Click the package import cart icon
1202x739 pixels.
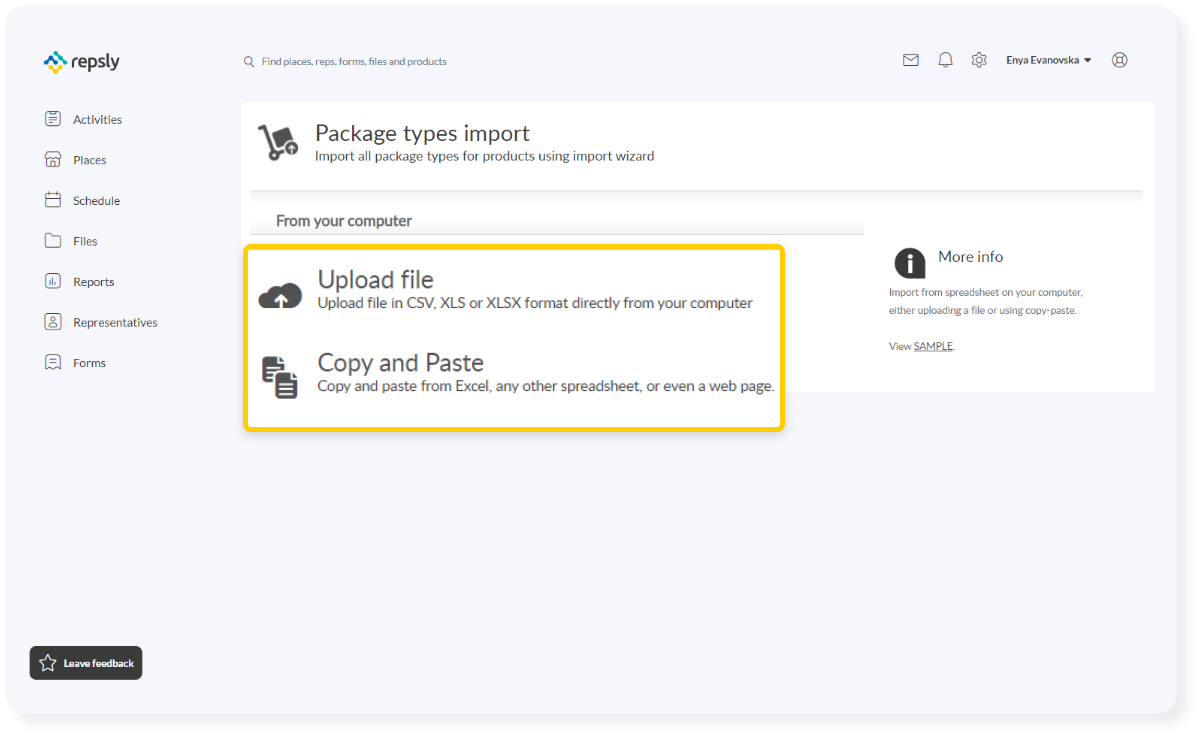coord(278,143)
